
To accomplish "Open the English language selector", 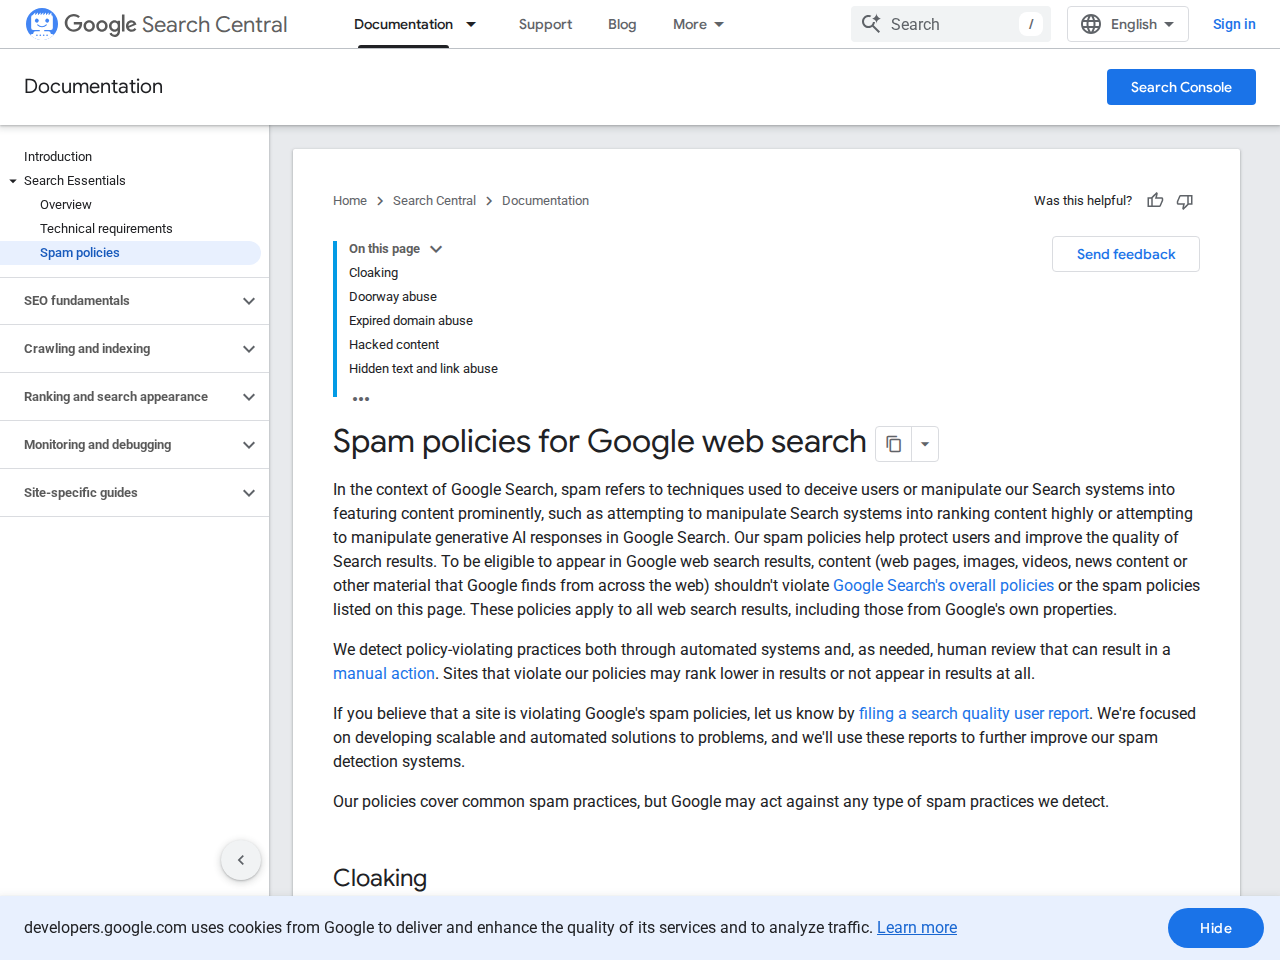I will coord(1128,24).
